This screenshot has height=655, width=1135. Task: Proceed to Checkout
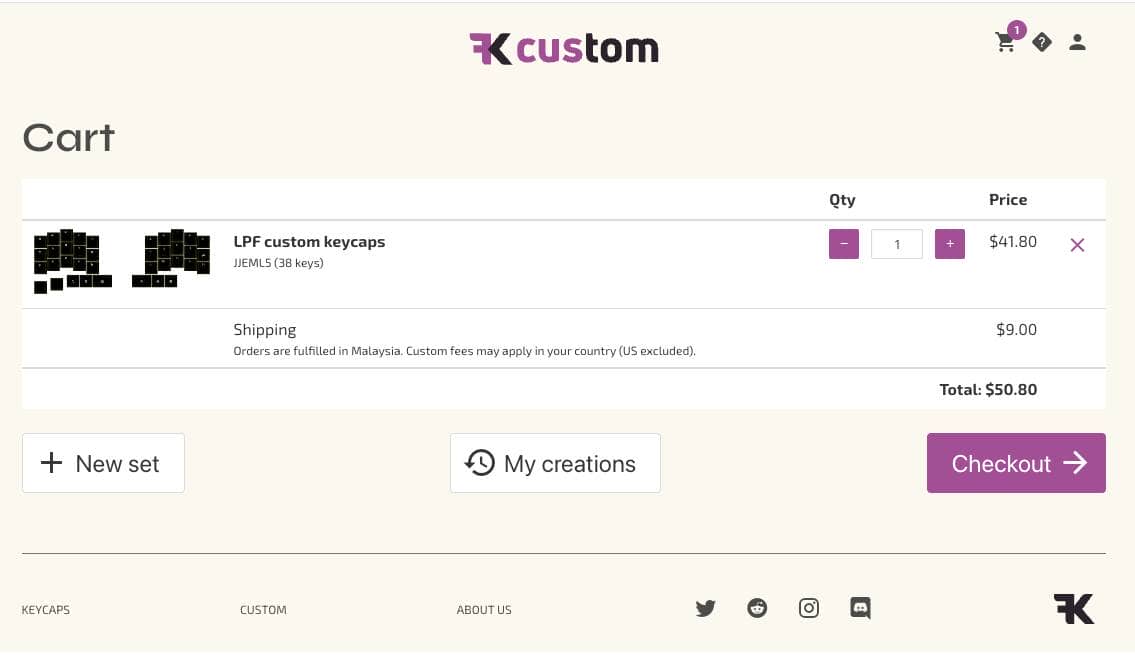(1016, 463)
